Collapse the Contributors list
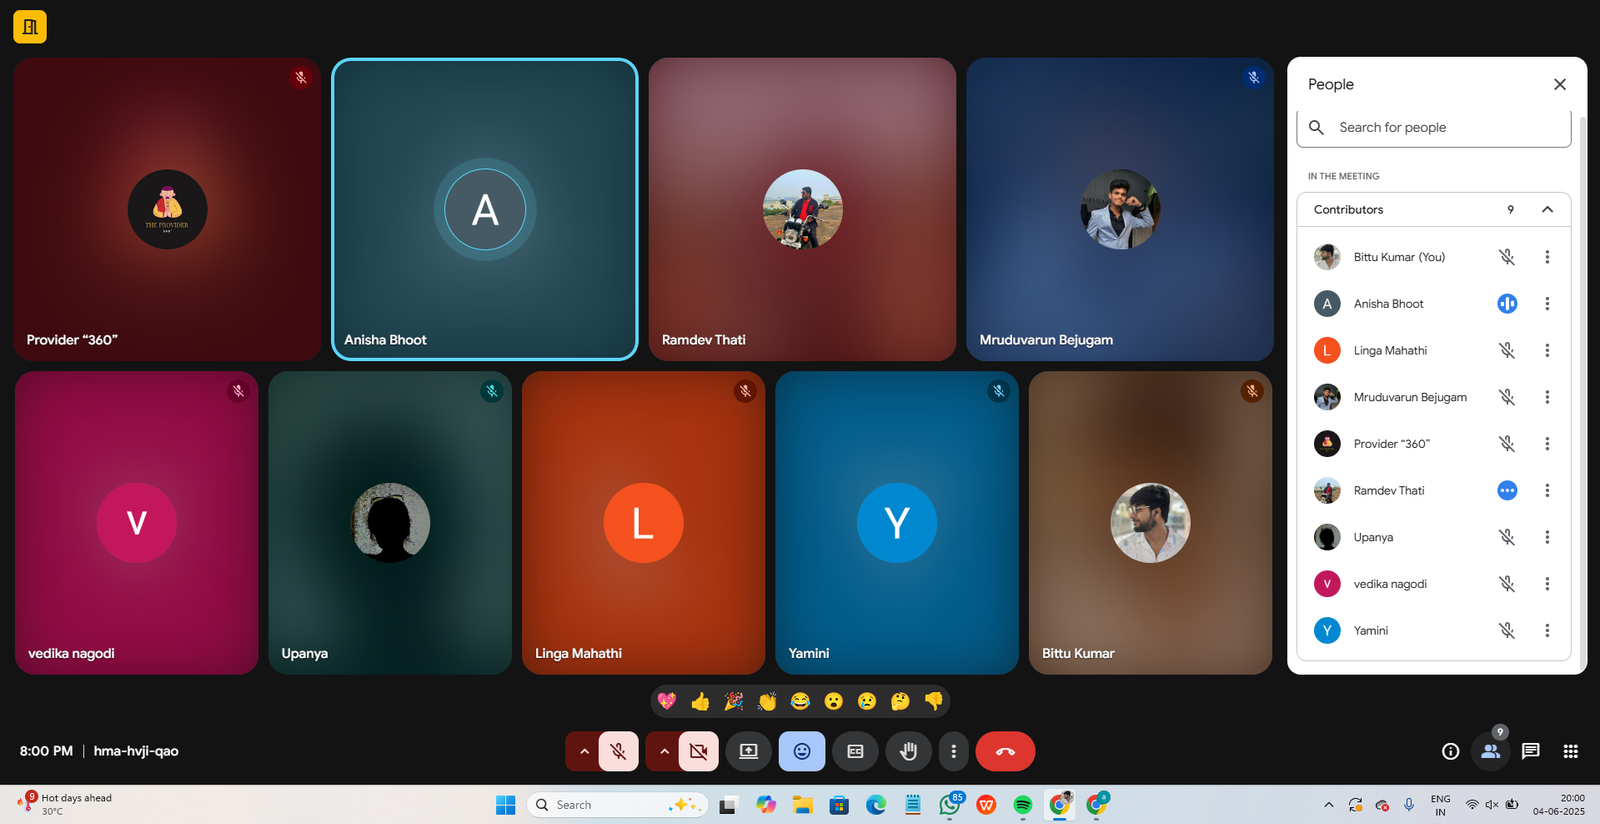Screen dimensions: 1600x824 (1547, 209)
